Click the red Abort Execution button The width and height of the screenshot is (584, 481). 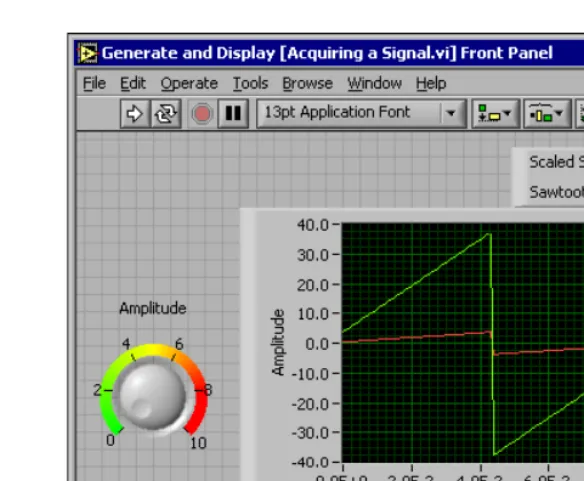(202, 114)
